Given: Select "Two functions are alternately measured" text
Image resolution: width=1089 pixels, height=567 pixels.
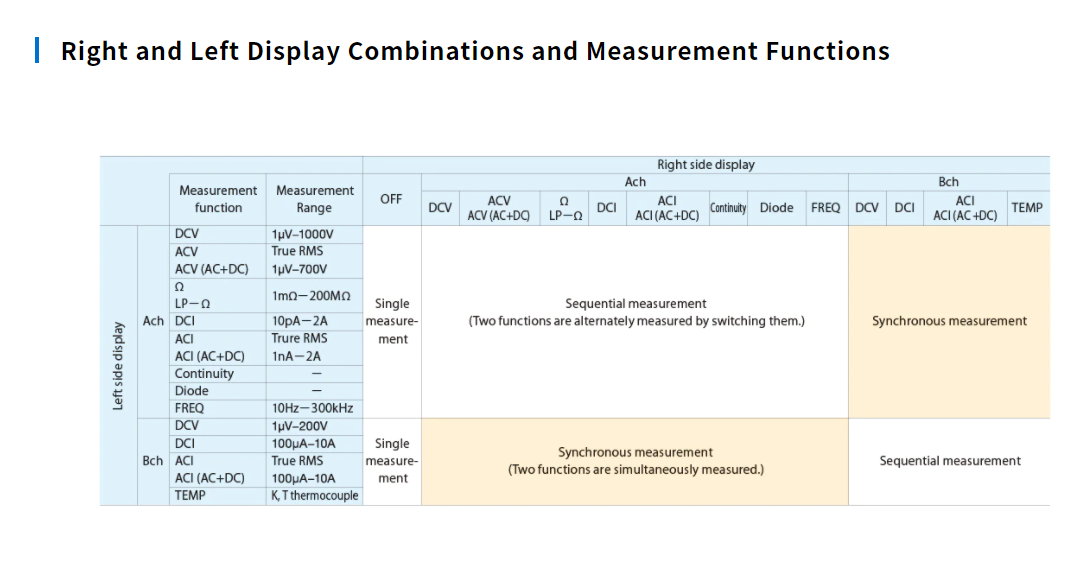Looking at the screenshot, I should point(636,321).
